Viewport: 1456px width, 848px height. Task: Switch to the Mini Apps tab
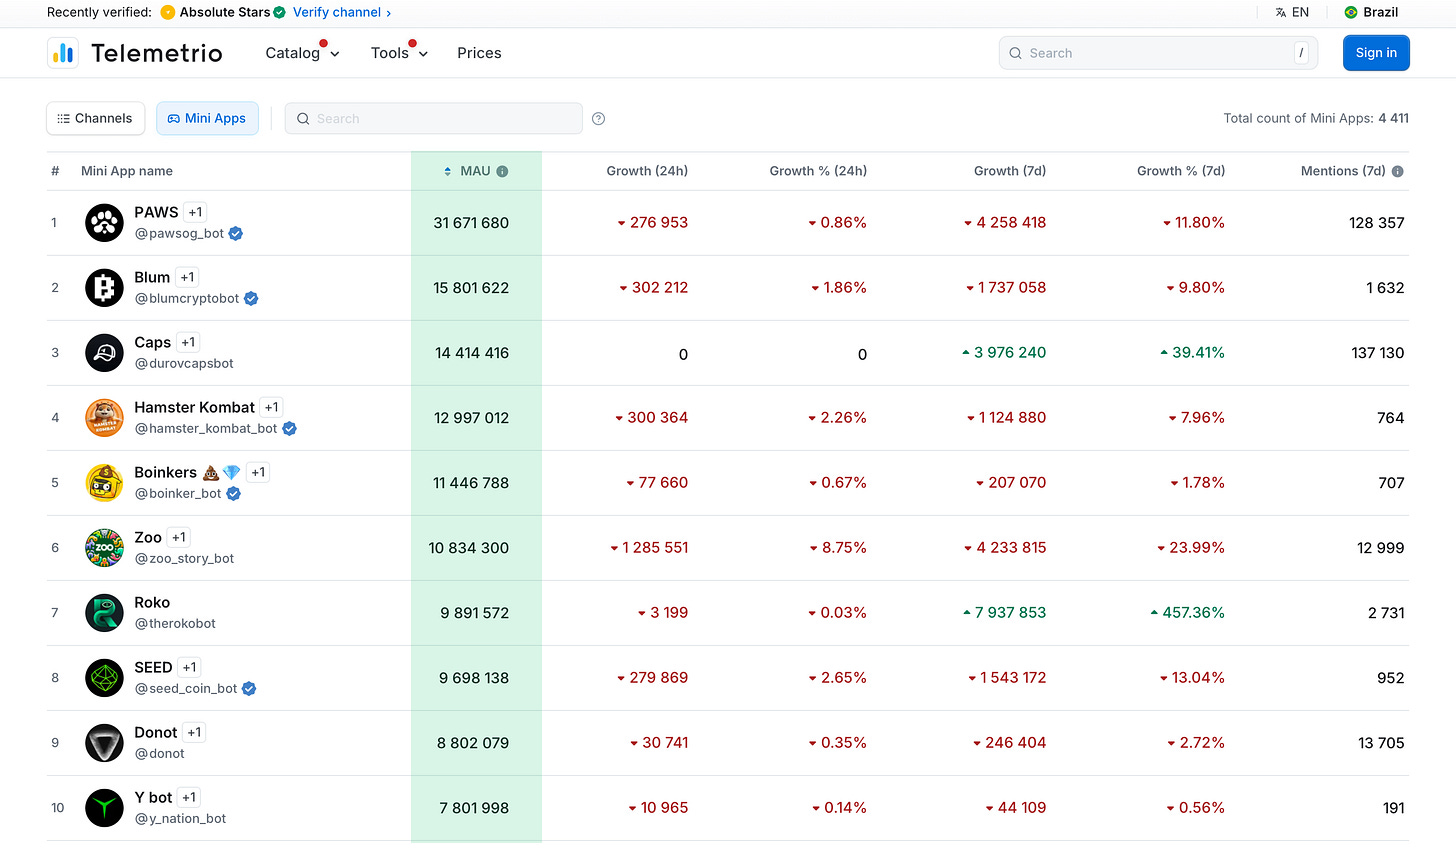tap(207, 118)
